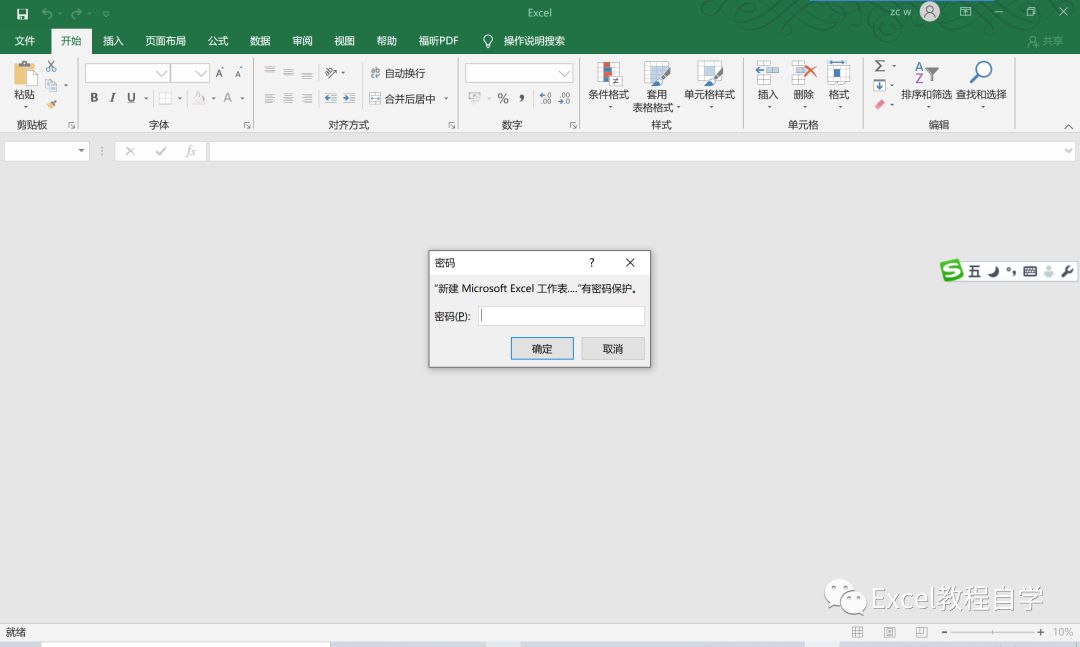This screenshot has height=647, width=1080.
Task: Toggle Bold formatting
Action: (x=94, y=98)
